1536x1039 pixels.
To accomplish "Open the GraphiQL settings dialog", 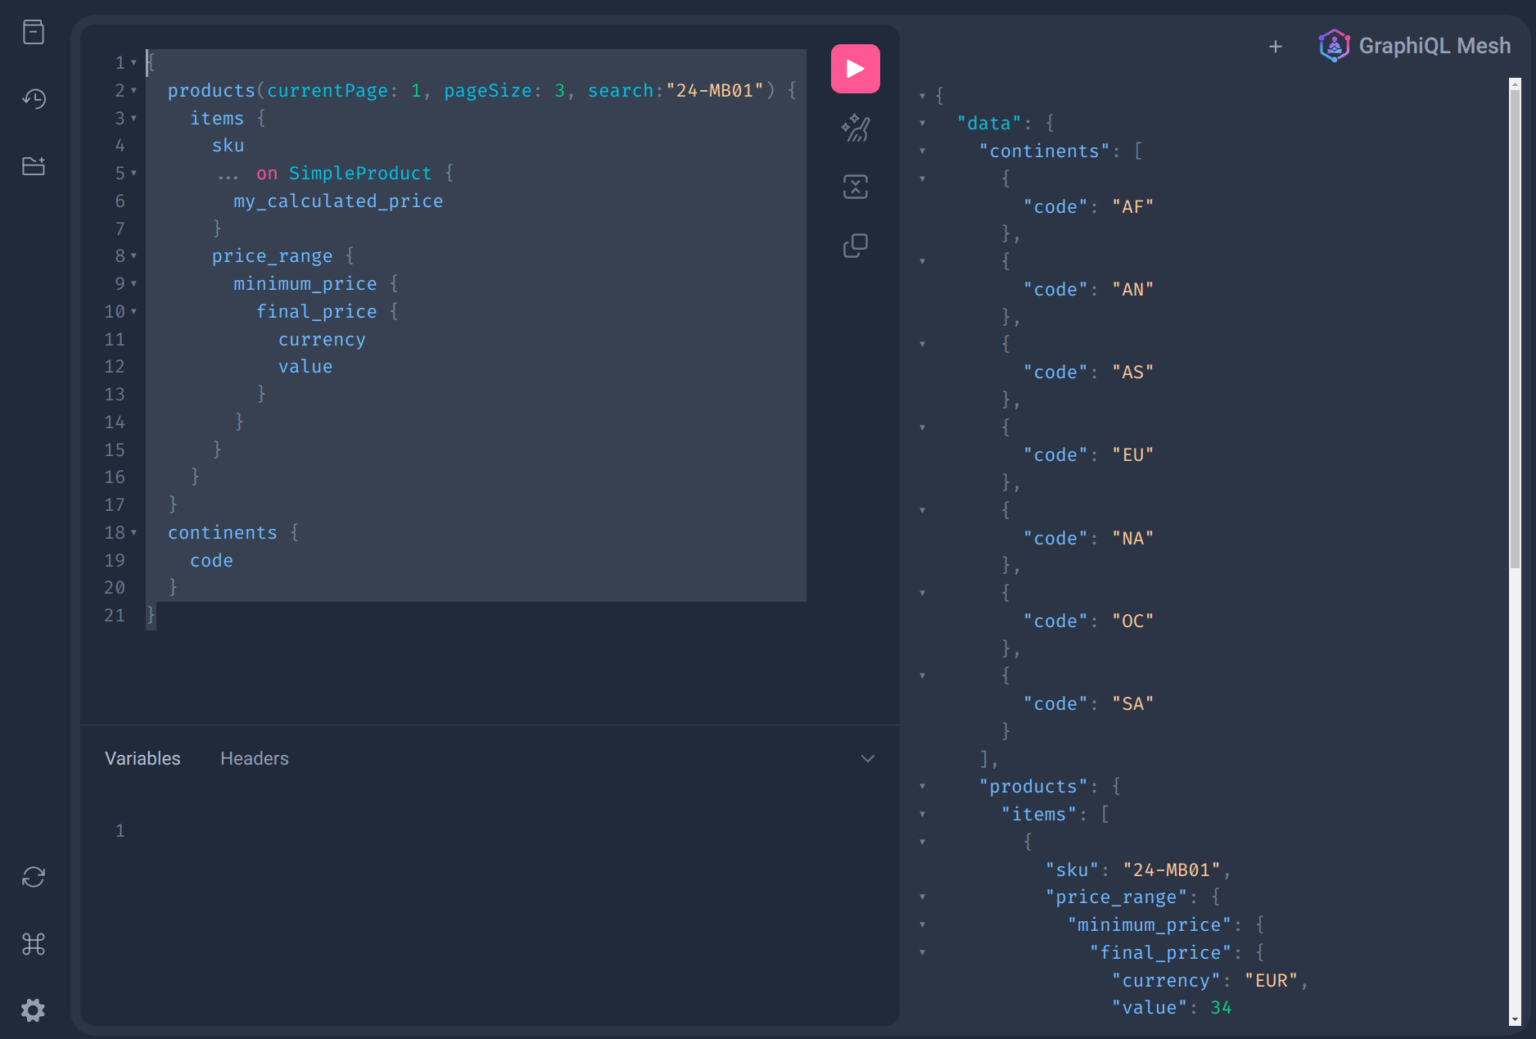I will 33,1010.
